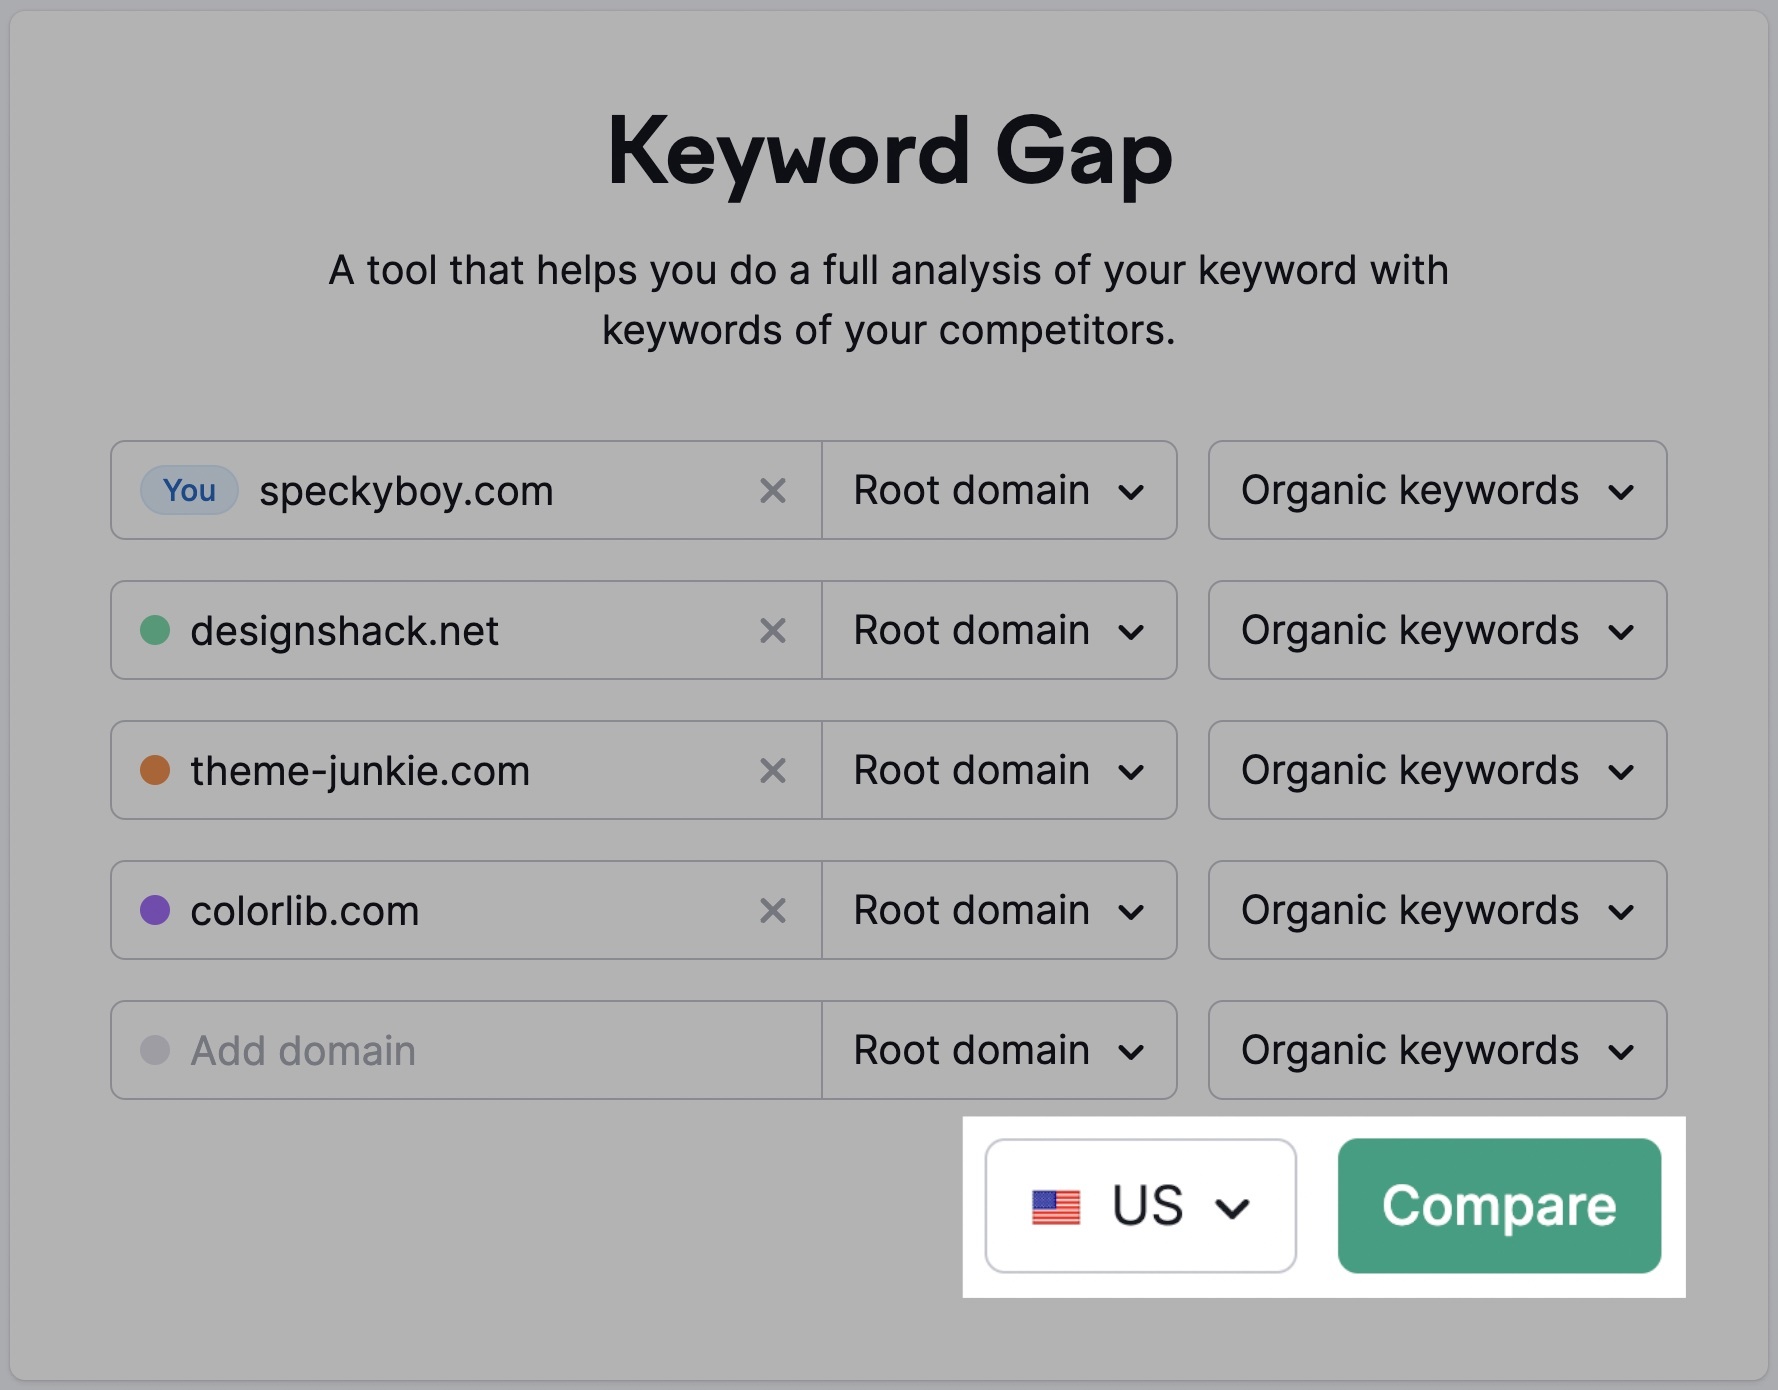This screenshot has height=1390, width=1778.
Task: Remove theme-junkie.com via the X icon
Action: click(x=772, y=771)
